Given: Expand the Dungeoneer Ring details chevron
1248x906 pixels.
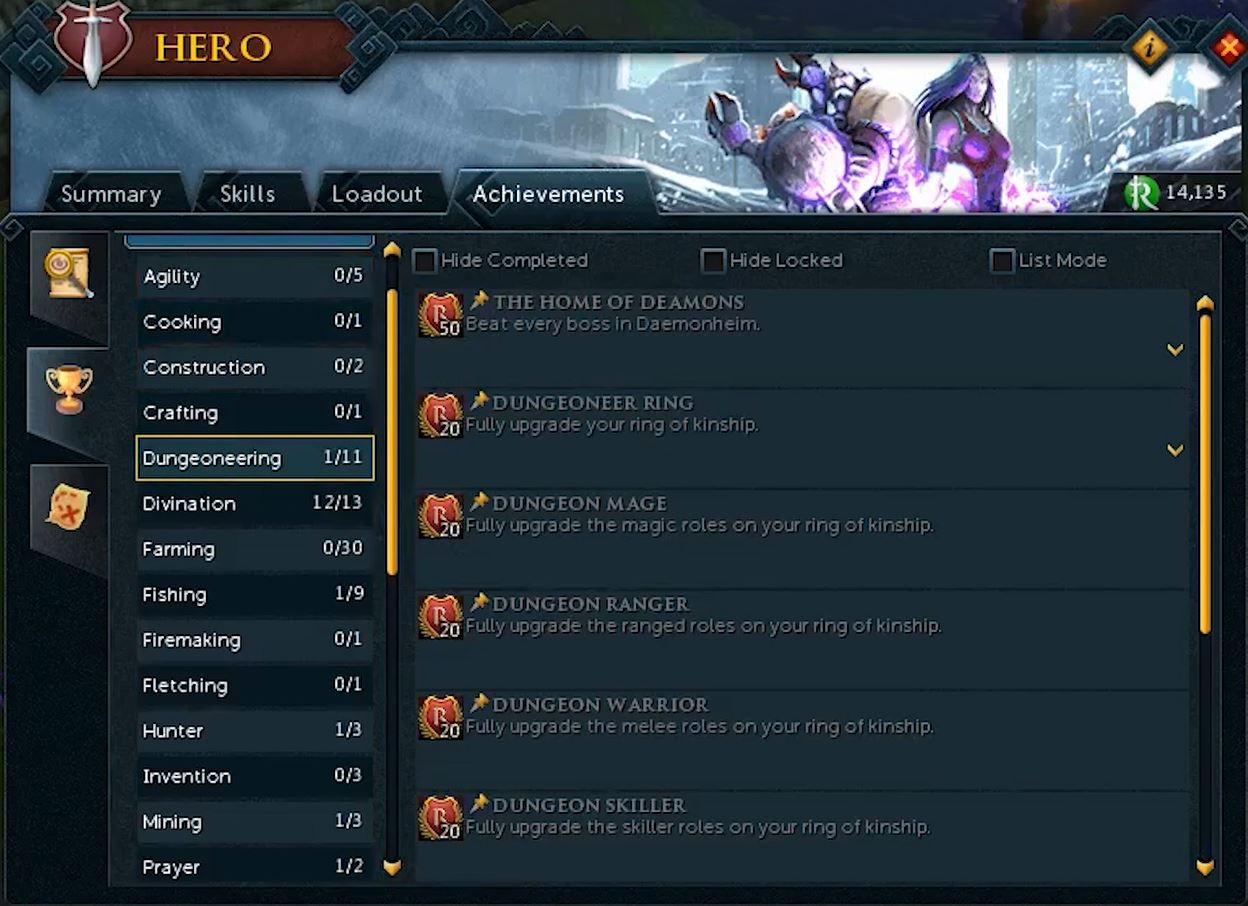Looking at the screenshot, I should point(1175,451).
